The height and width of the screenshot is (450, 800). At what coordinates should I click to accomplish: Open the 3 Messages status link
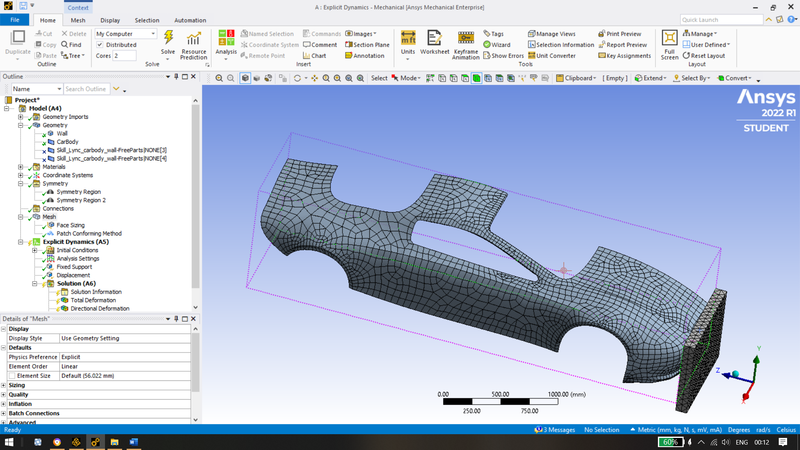[x=555, y=430]
